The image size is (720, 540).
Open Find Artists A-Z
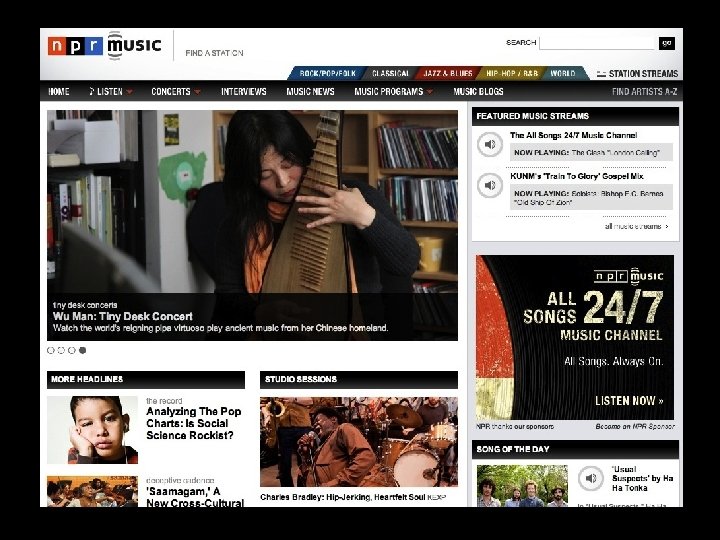644,91
